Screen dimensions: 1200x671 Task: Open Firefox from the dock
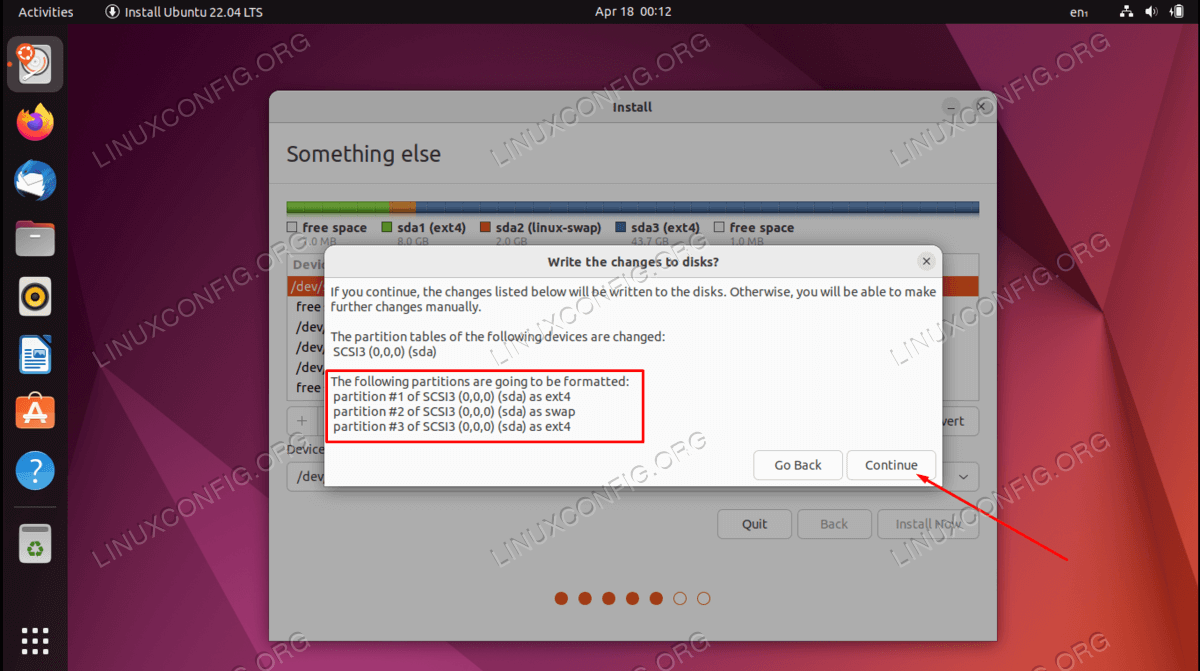coord(35,124)
